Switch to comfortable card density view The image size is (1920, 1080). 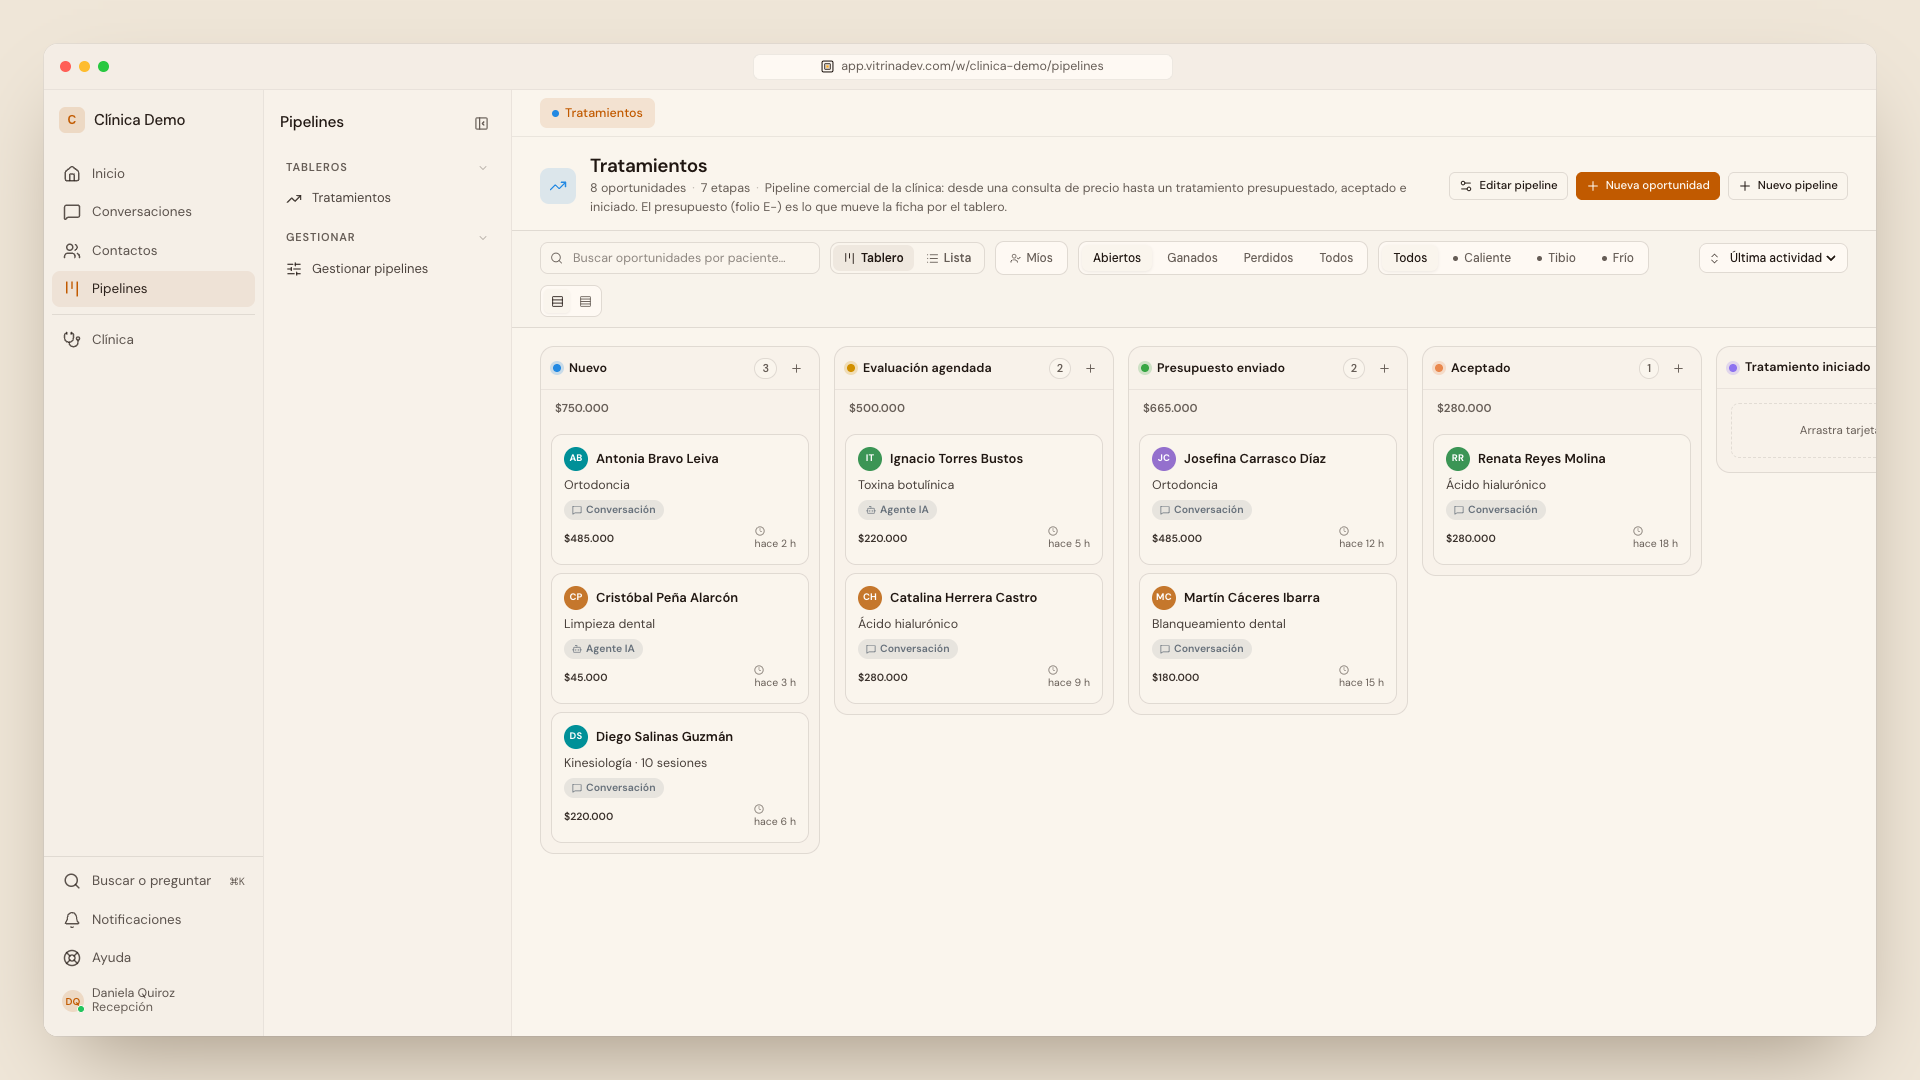point(557,302)
